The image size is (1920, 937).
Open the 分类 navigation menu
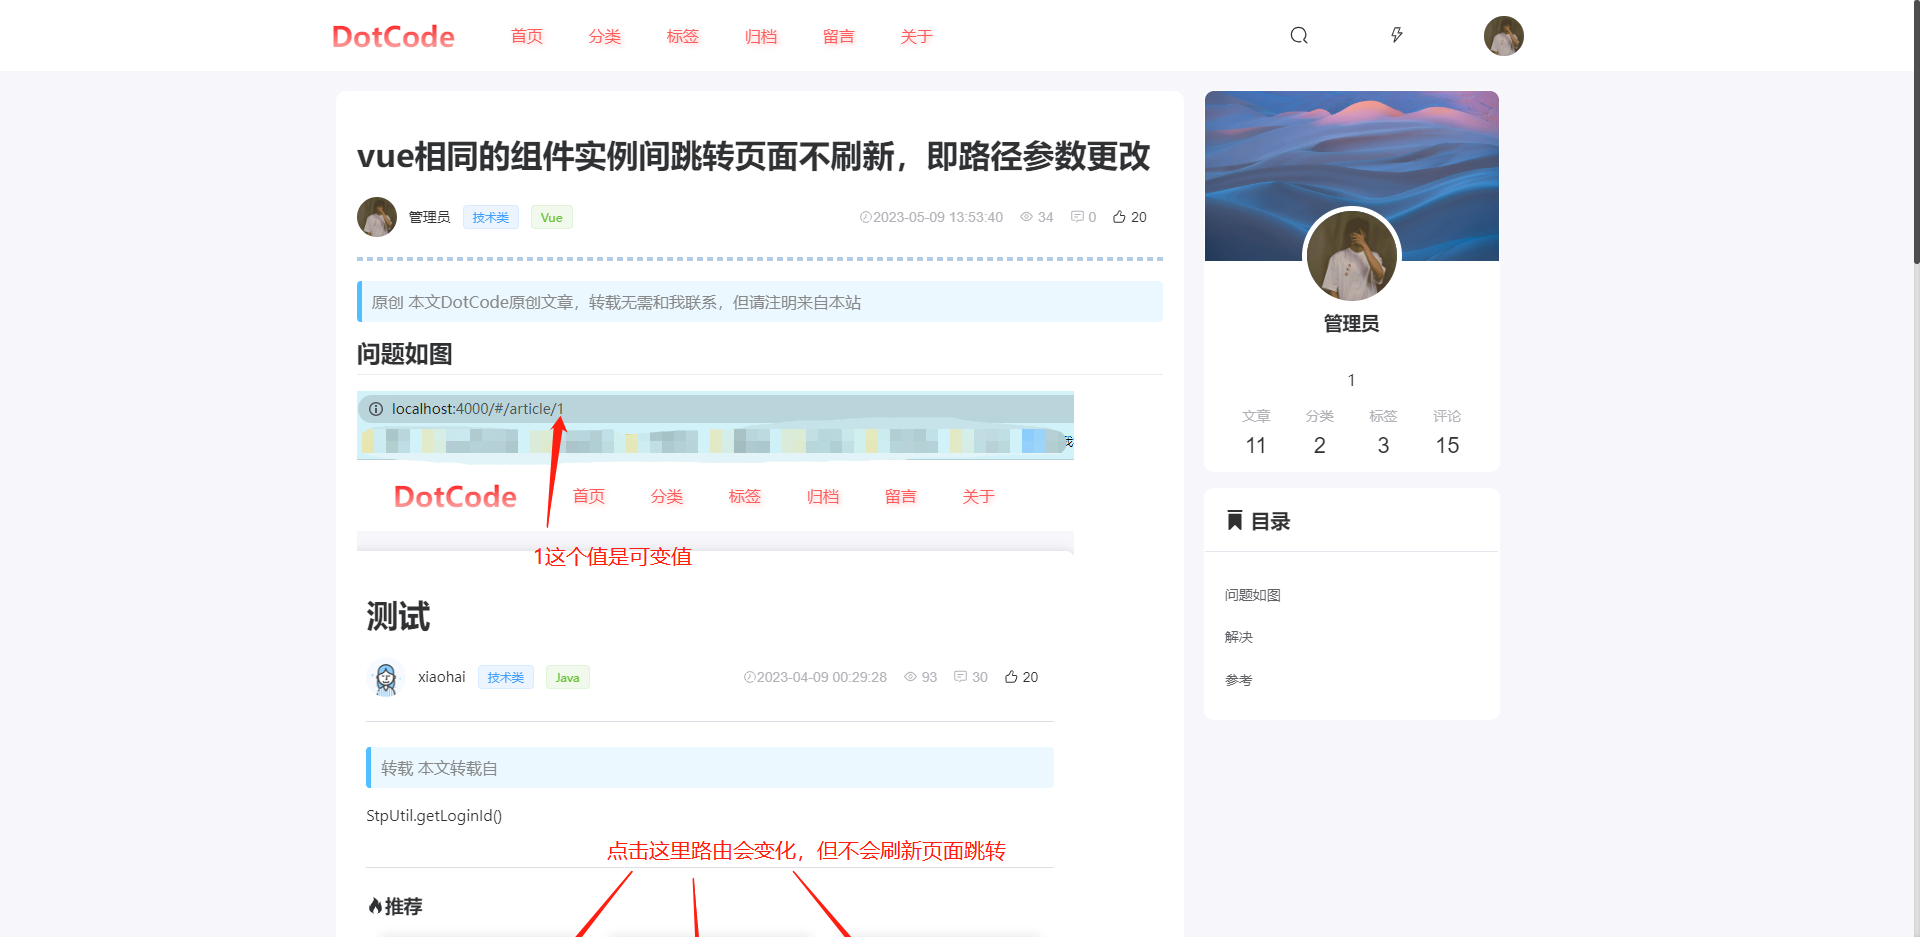pyautogui.click(x=605, y=37)
